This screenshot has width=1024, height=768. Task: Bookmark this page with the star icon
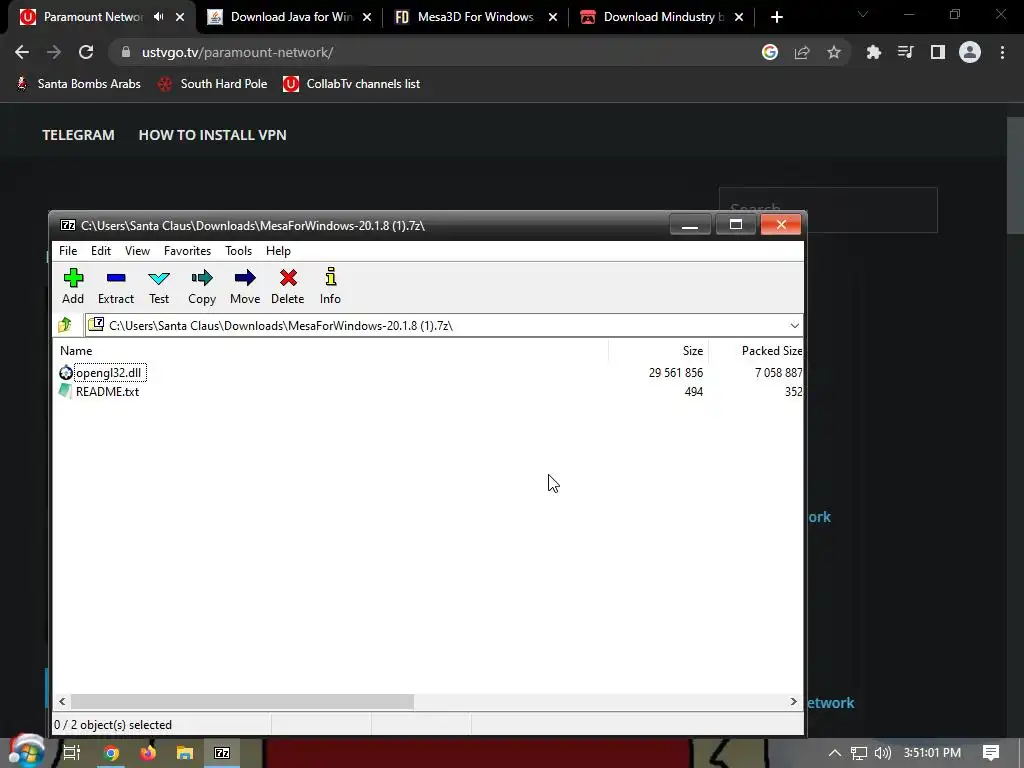[834, 52]
